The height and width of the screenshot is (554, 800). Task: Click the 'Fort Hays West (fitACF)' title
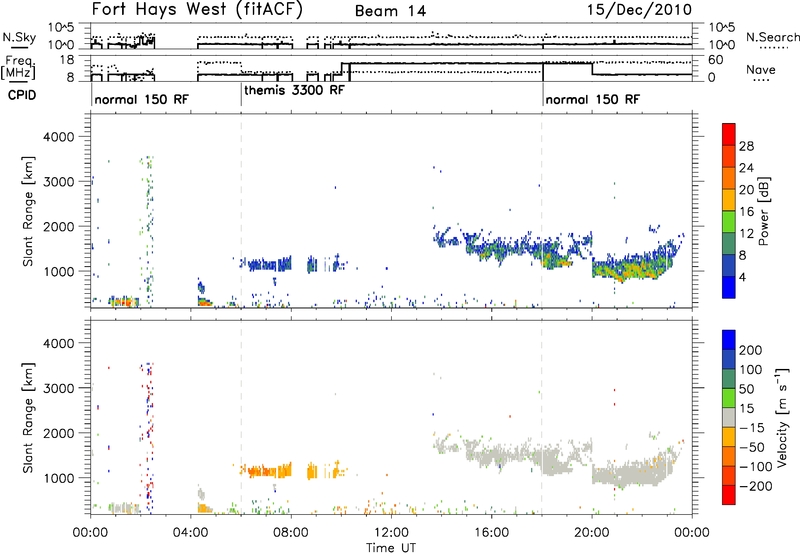[x=197, y=10]
